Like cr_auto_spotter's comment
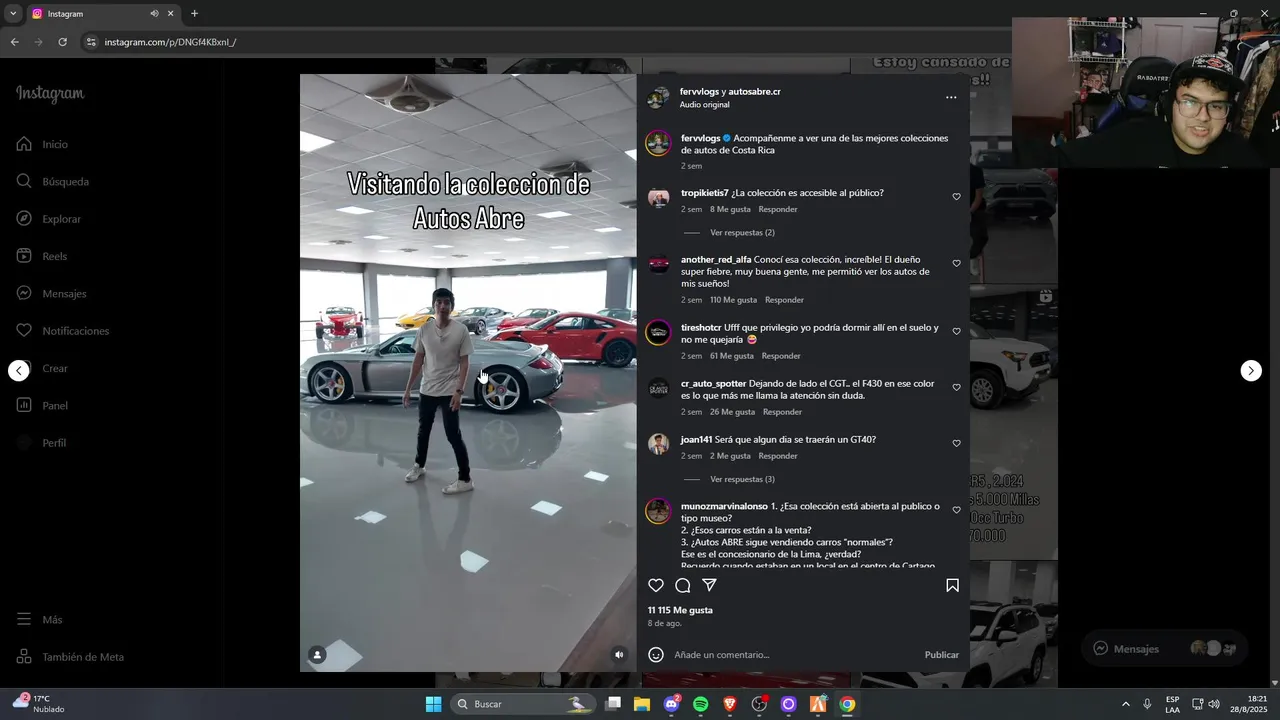This screenshot has width=1280, height=720. point(956,388)
